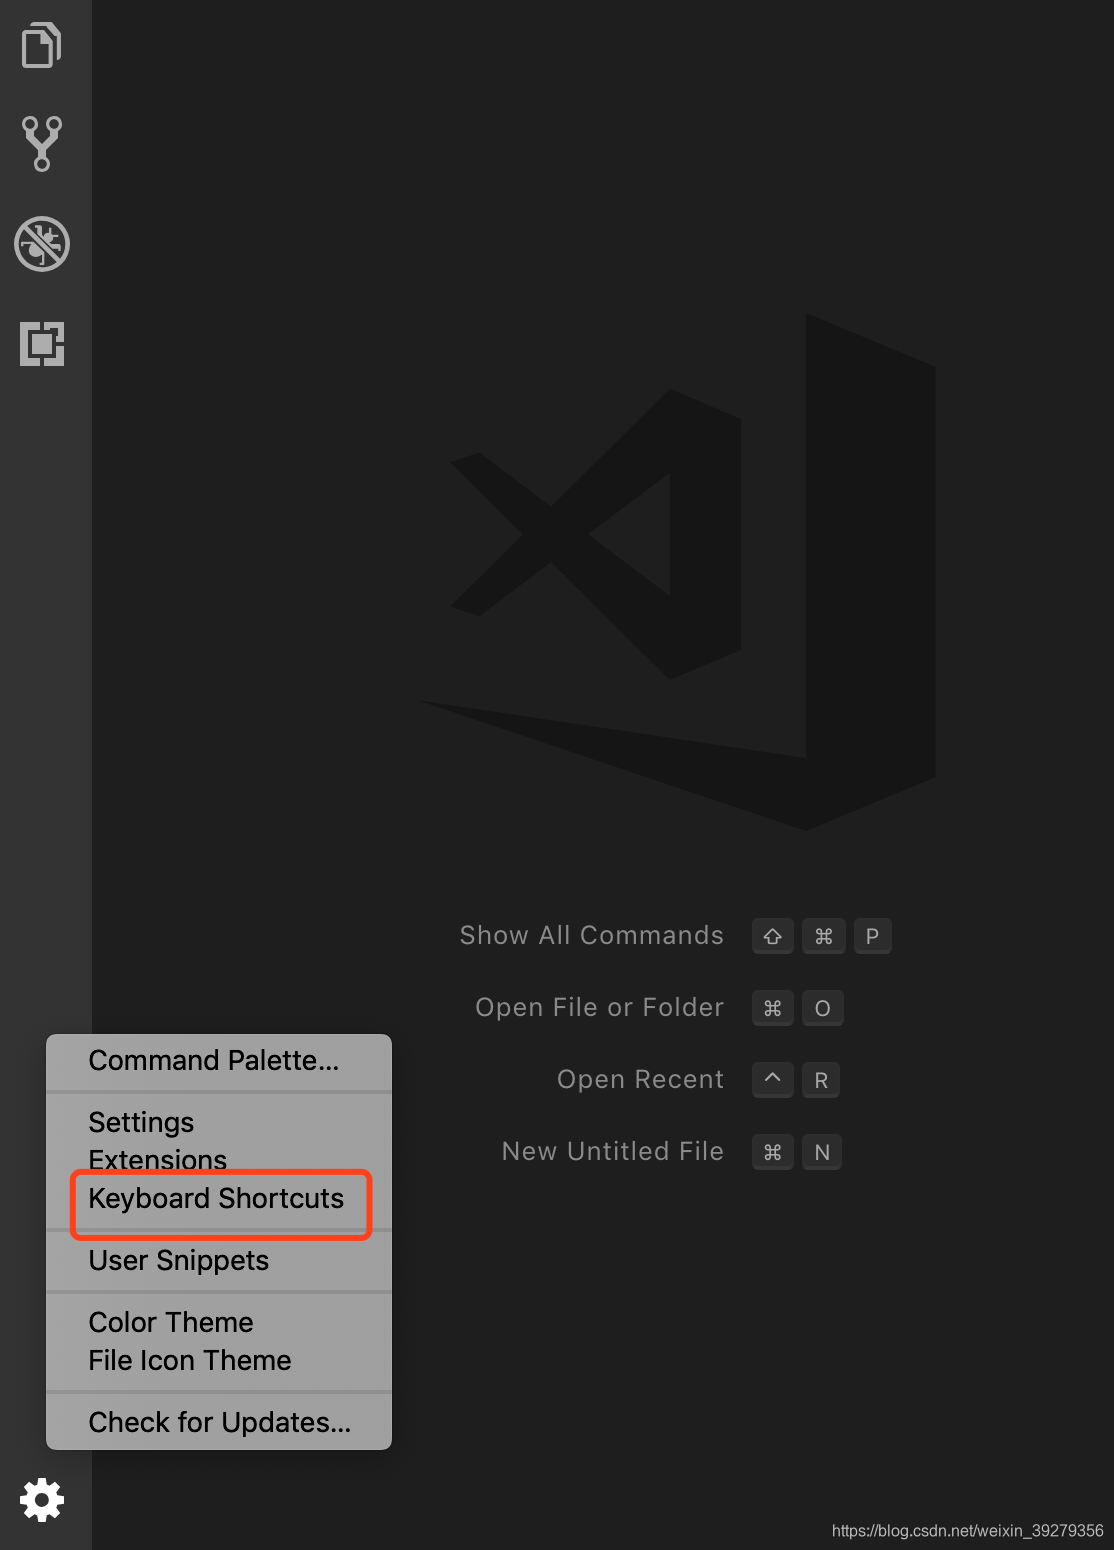Click the N key hint for New Untitled File
Screen dimensions: 1114x1550
[x=822, y=1152]
